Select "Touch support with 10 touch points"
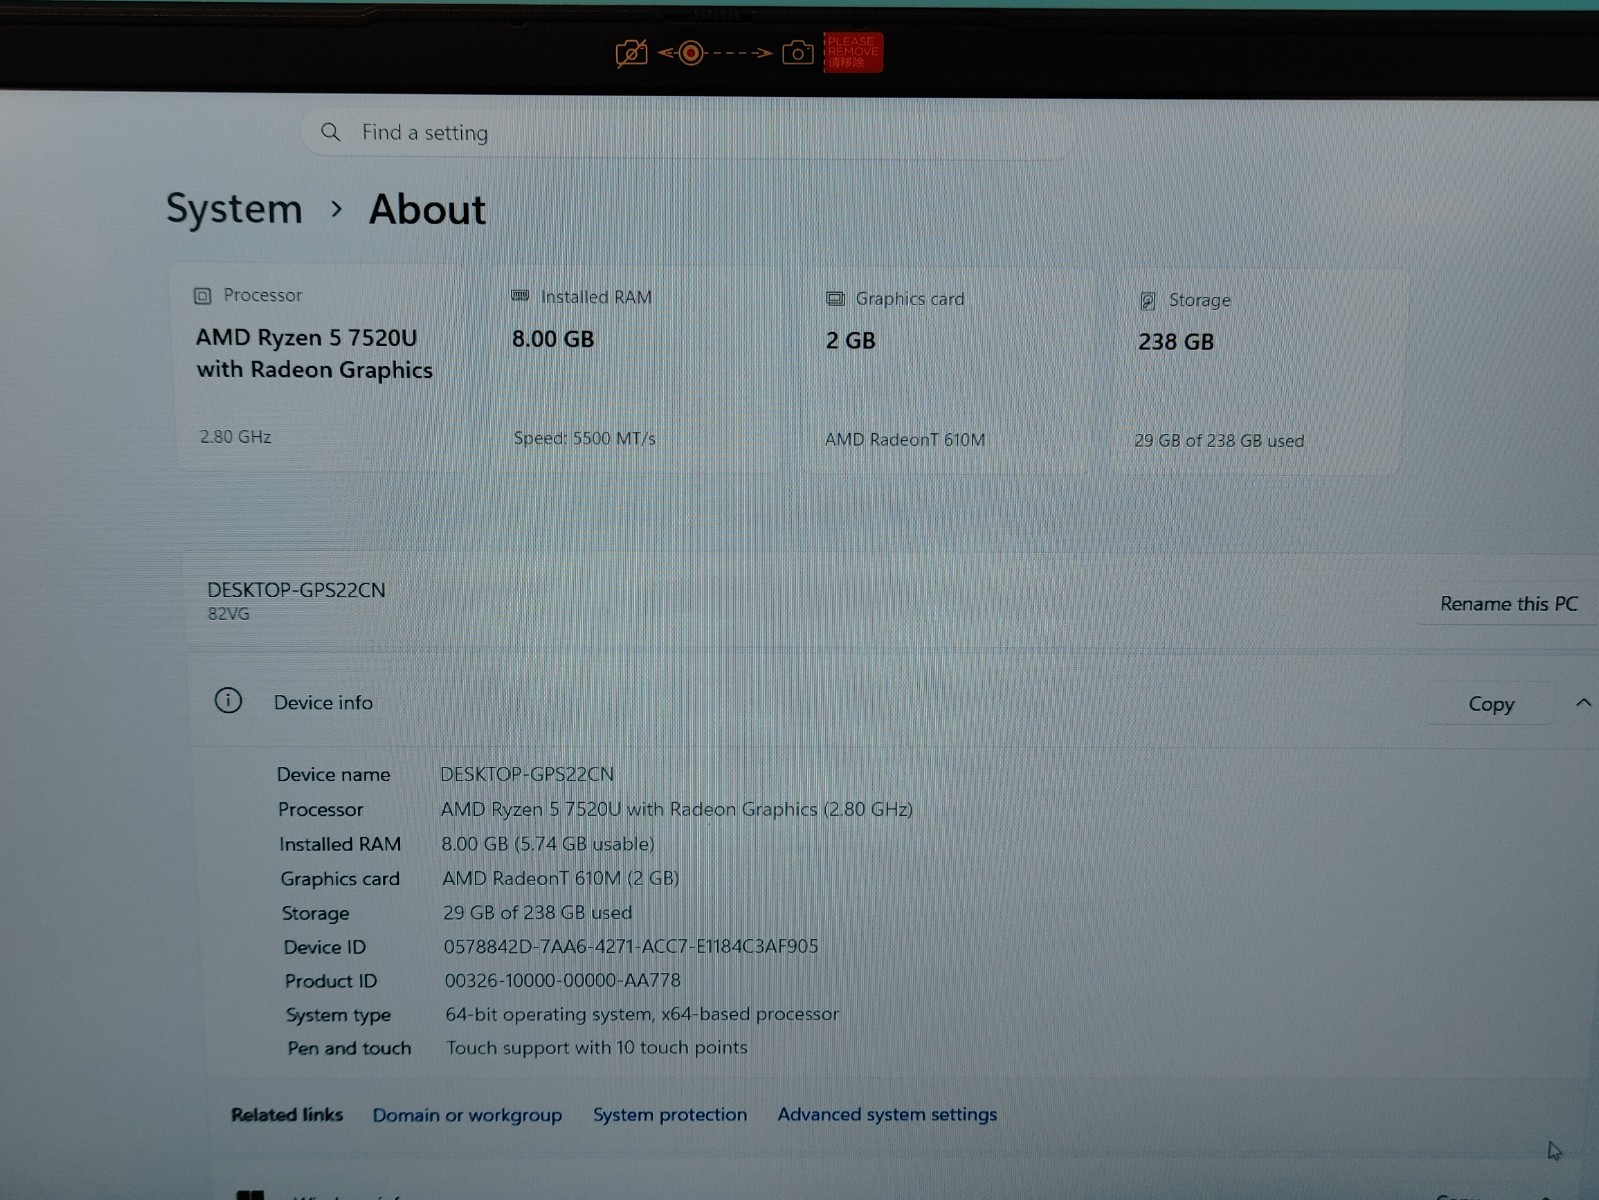 597,1048
